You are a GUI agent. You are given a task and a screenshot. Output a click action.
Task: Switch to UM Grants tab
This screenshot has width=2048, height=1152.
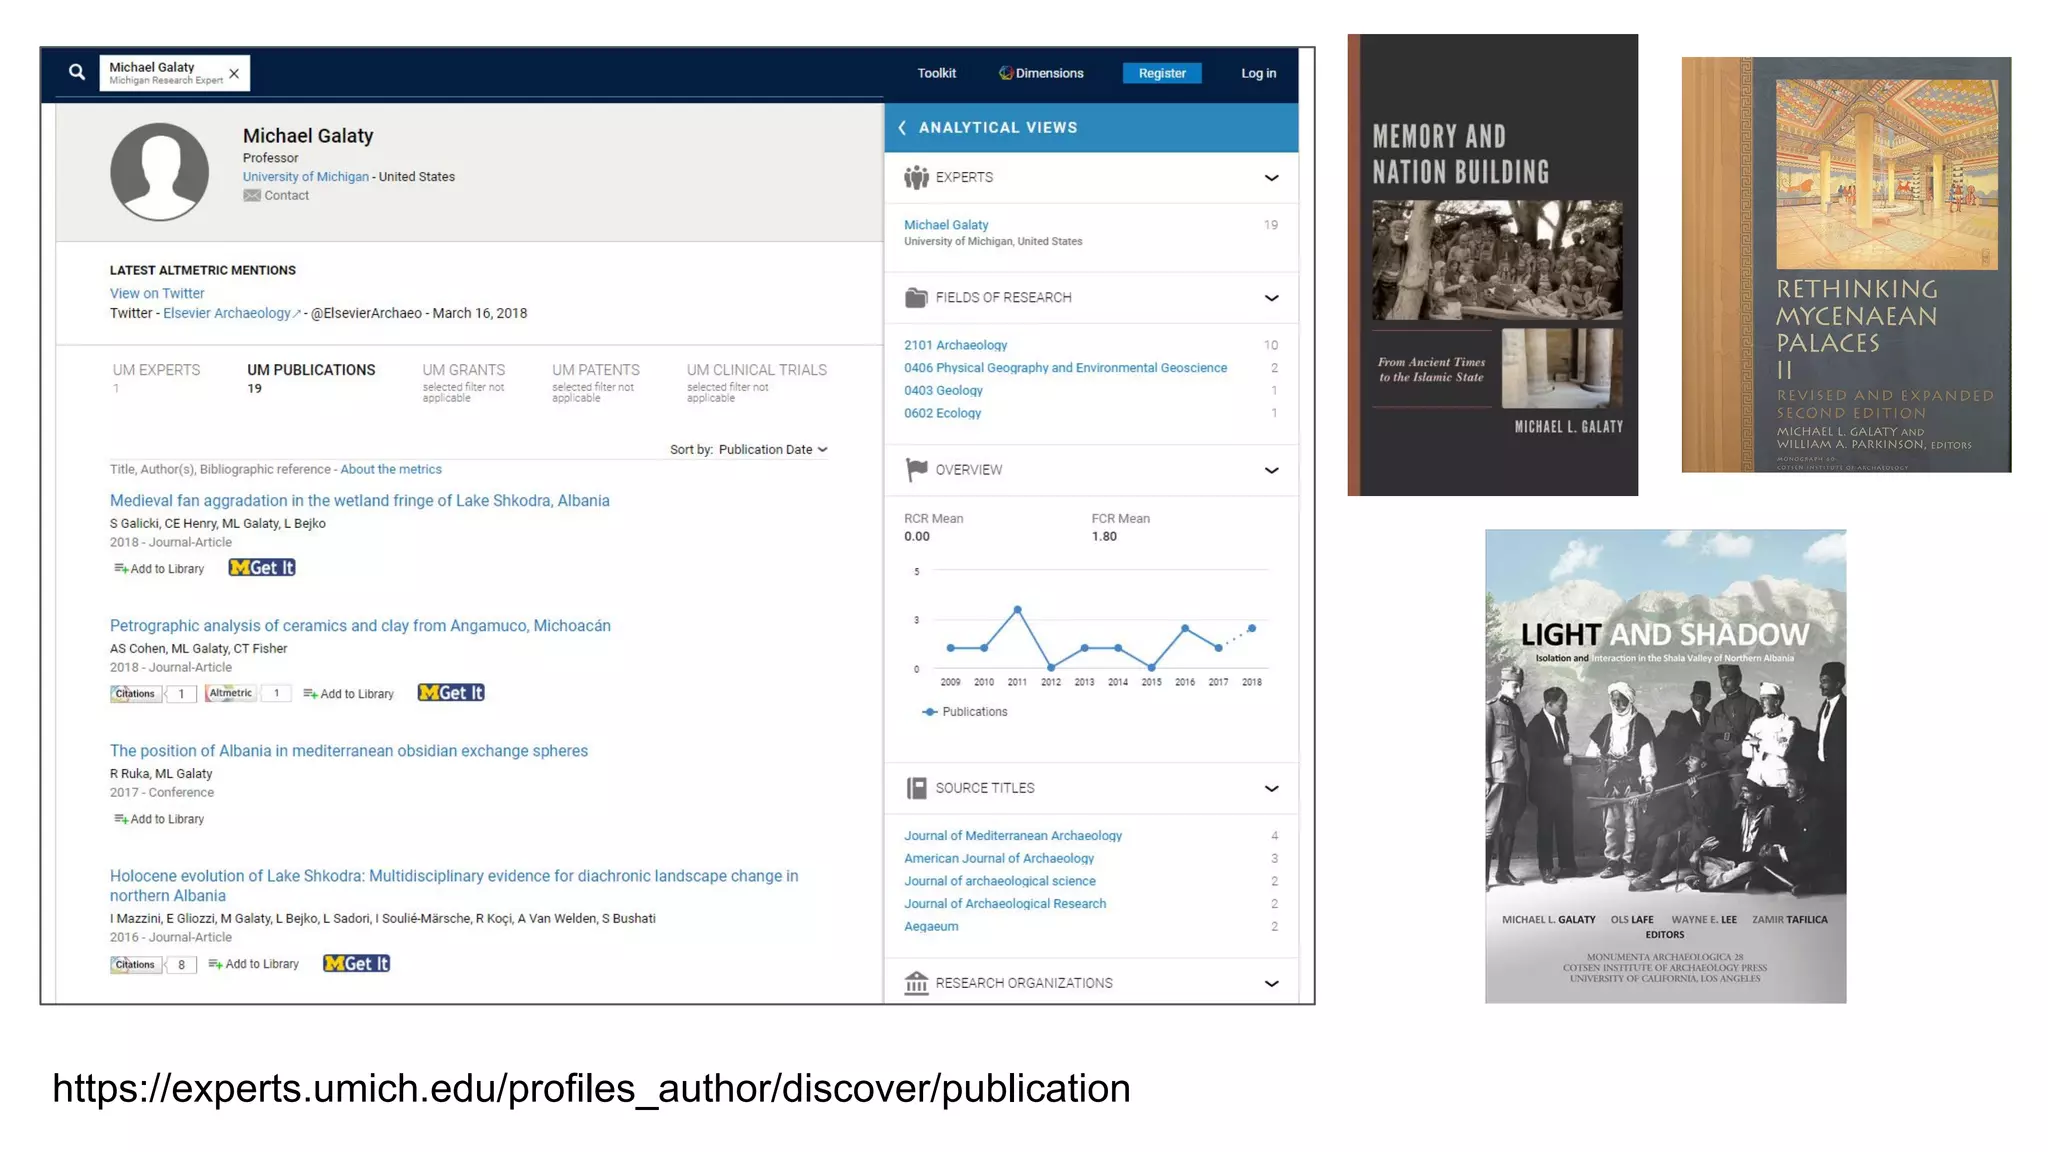point(464,382)
